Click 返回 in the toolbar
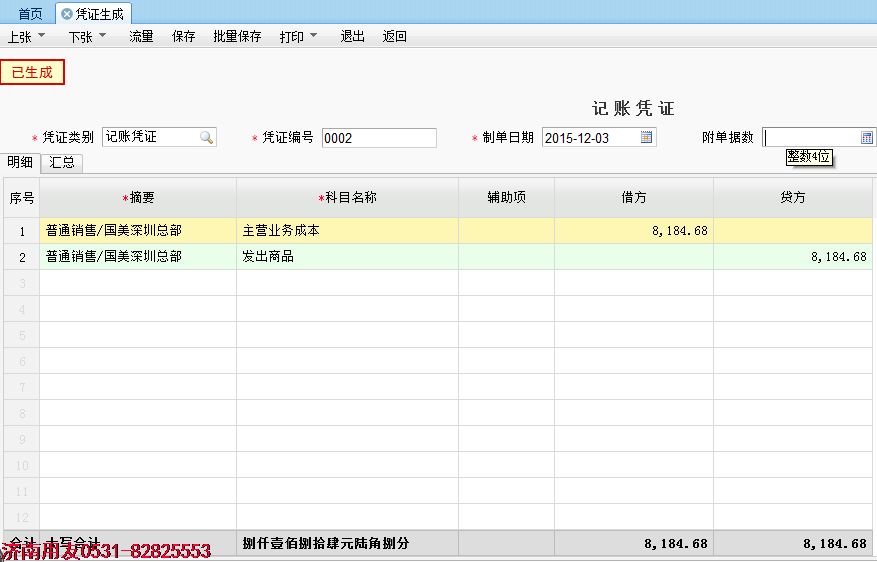 pyautogui.click(x=394, y=37)
